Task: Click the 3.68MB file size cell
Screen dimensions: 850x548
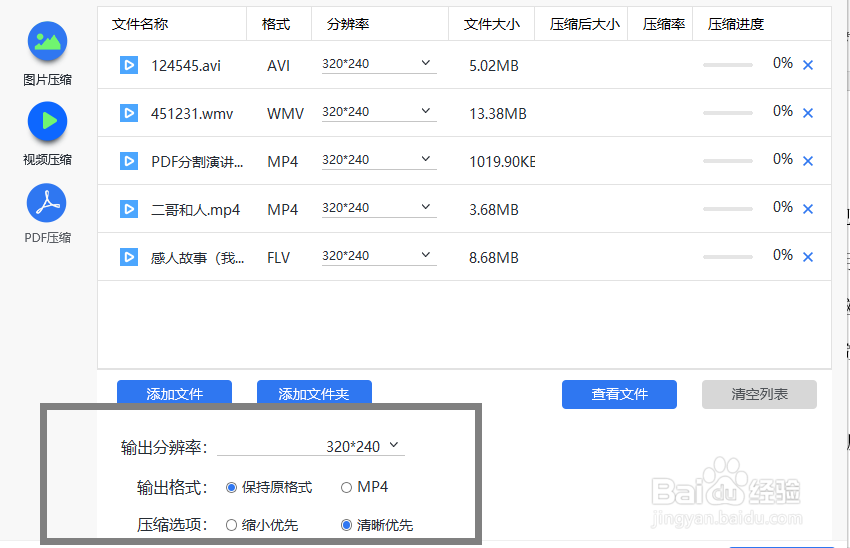Action: tap(494, 210)
